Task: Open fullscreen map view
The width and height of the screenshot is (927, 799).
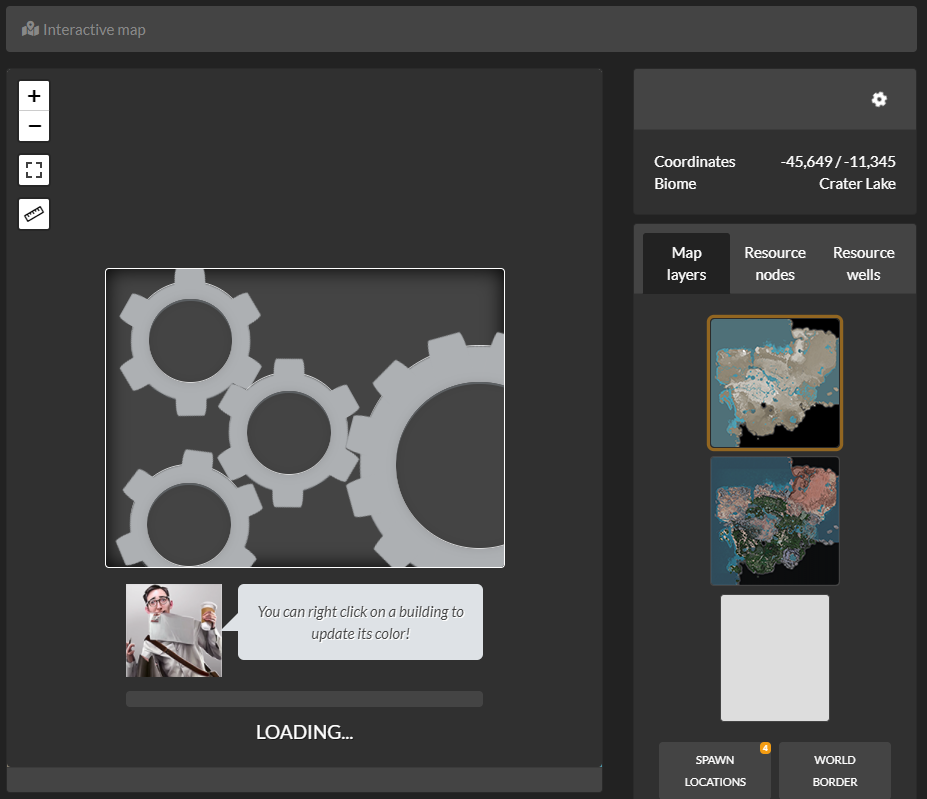Action: (33, 169)
